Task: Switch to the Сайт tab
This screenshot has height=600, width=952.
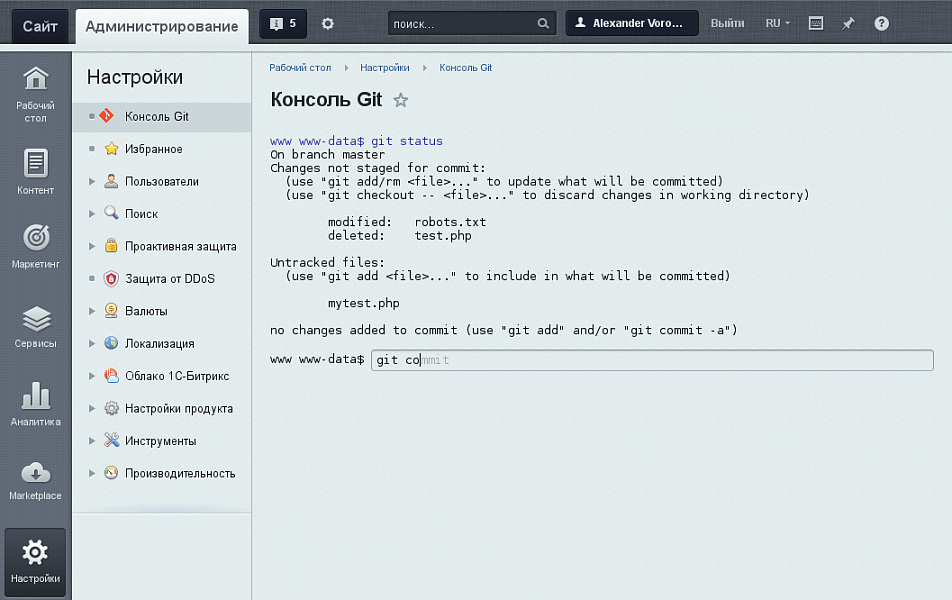Action: 40,26
